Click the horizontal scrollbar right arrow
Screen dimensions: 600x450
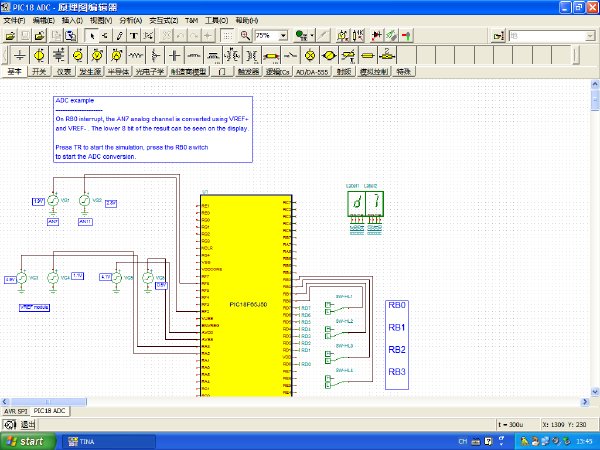585,402
